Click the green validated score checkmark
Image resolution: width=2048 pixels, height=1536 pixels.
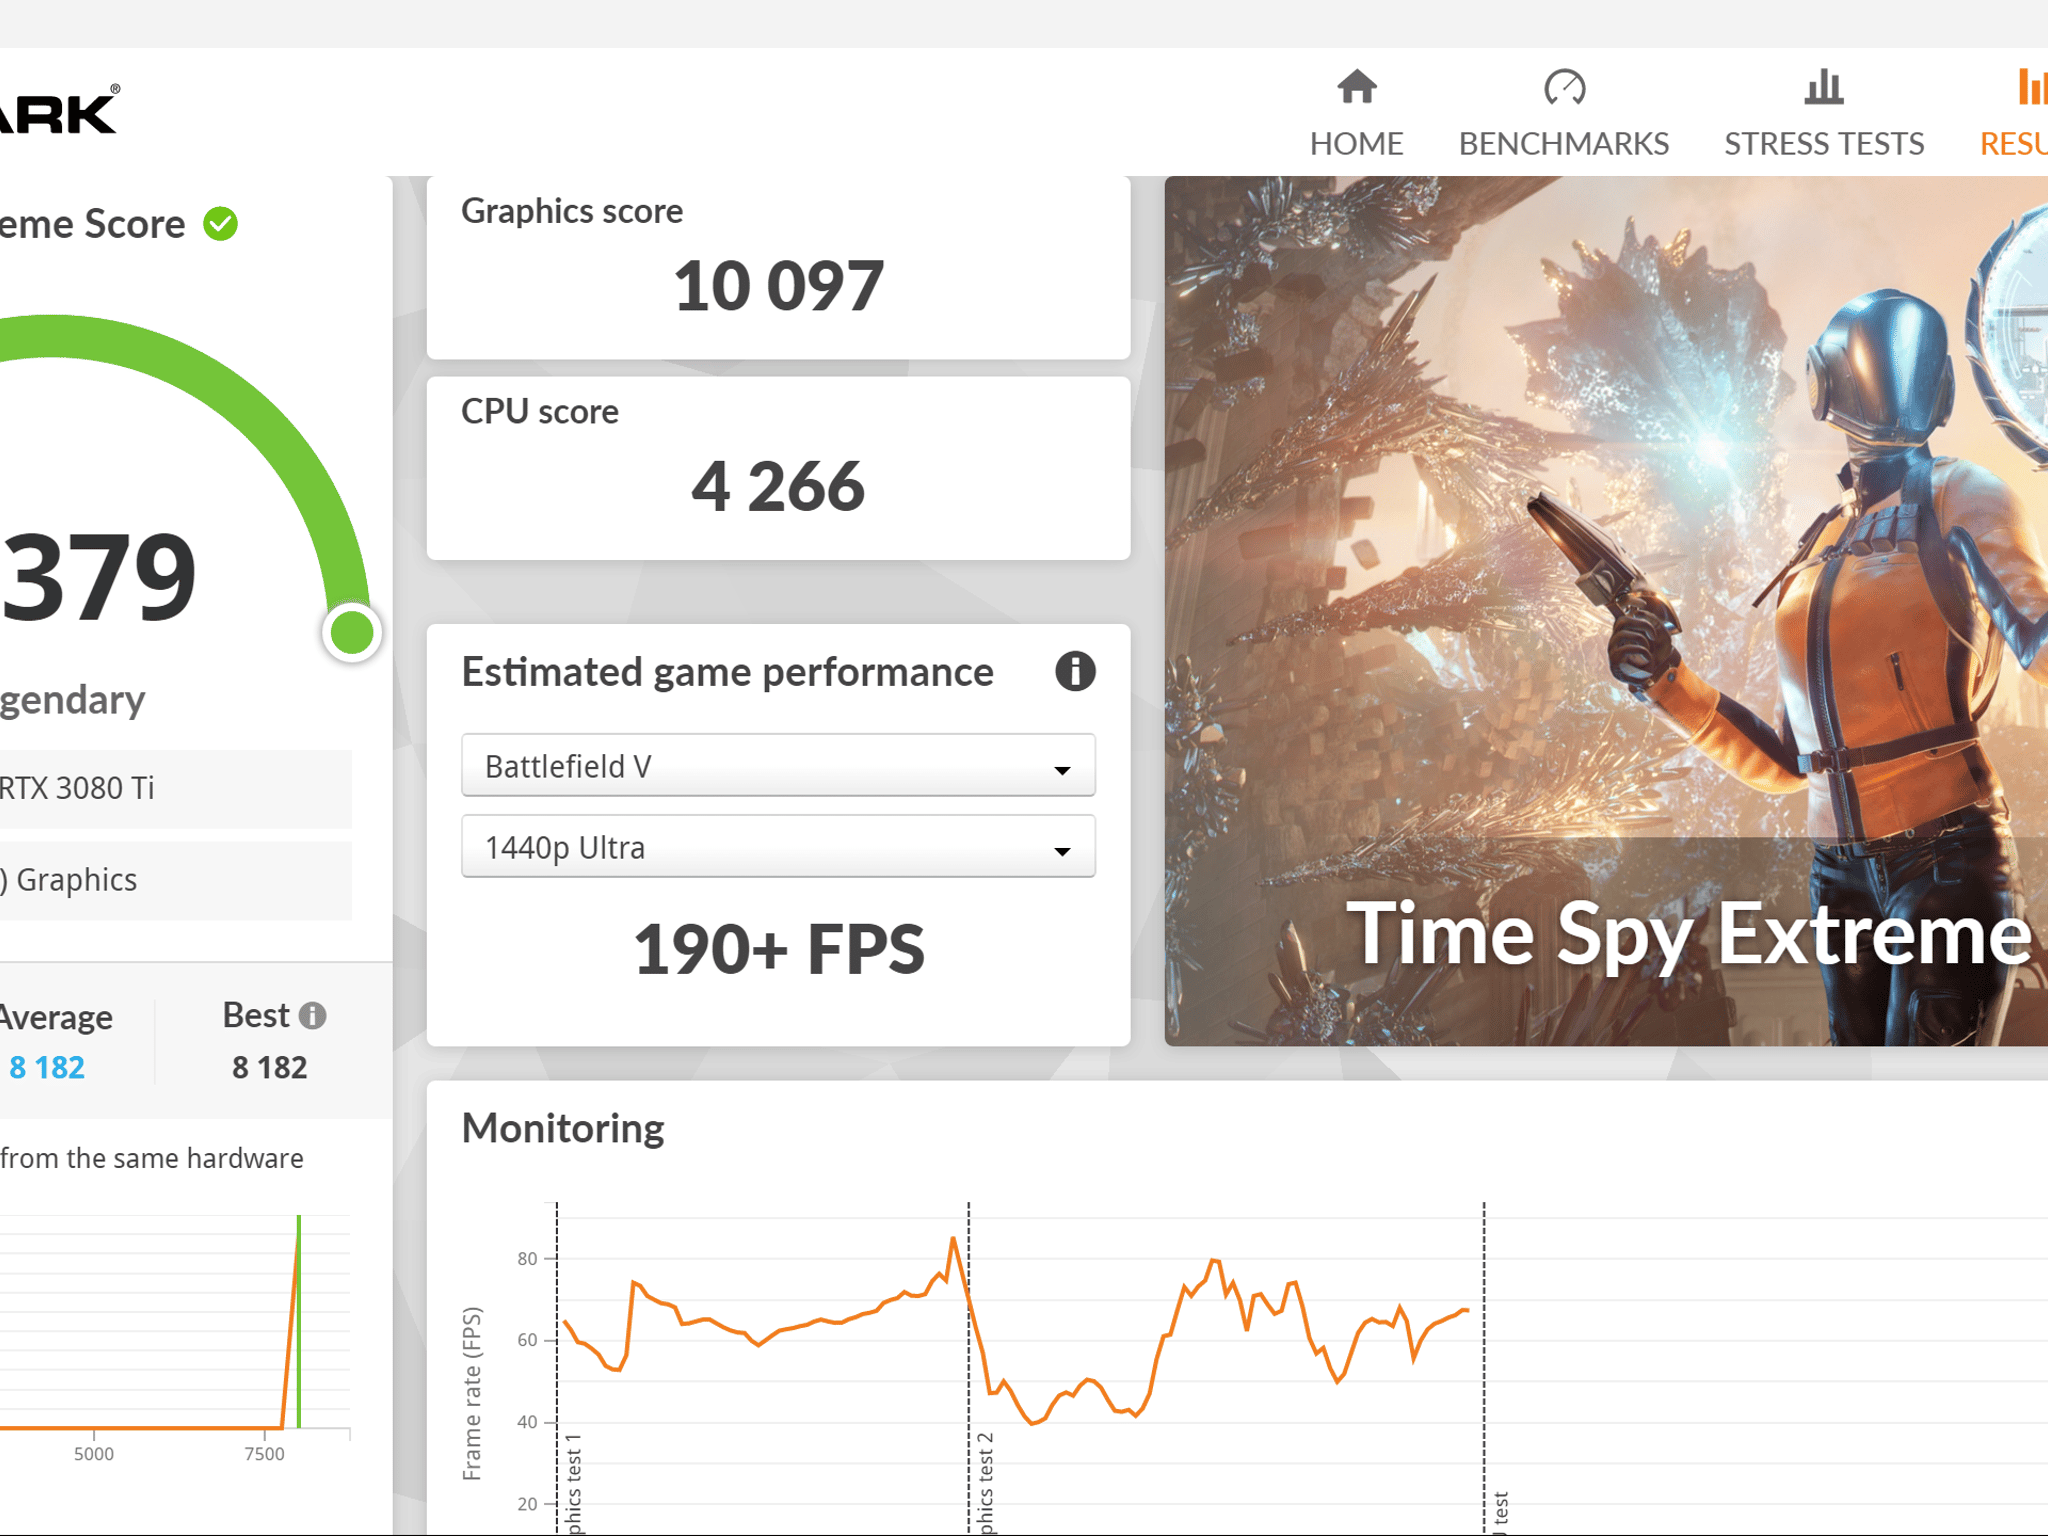(x=221, y=224)
